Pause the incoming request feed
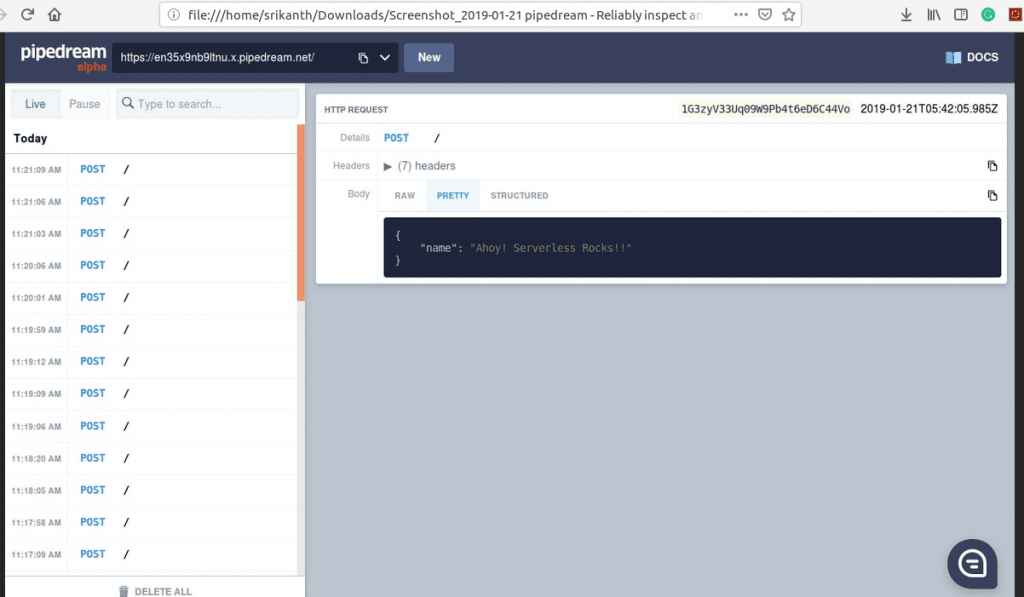 point(84,104)
